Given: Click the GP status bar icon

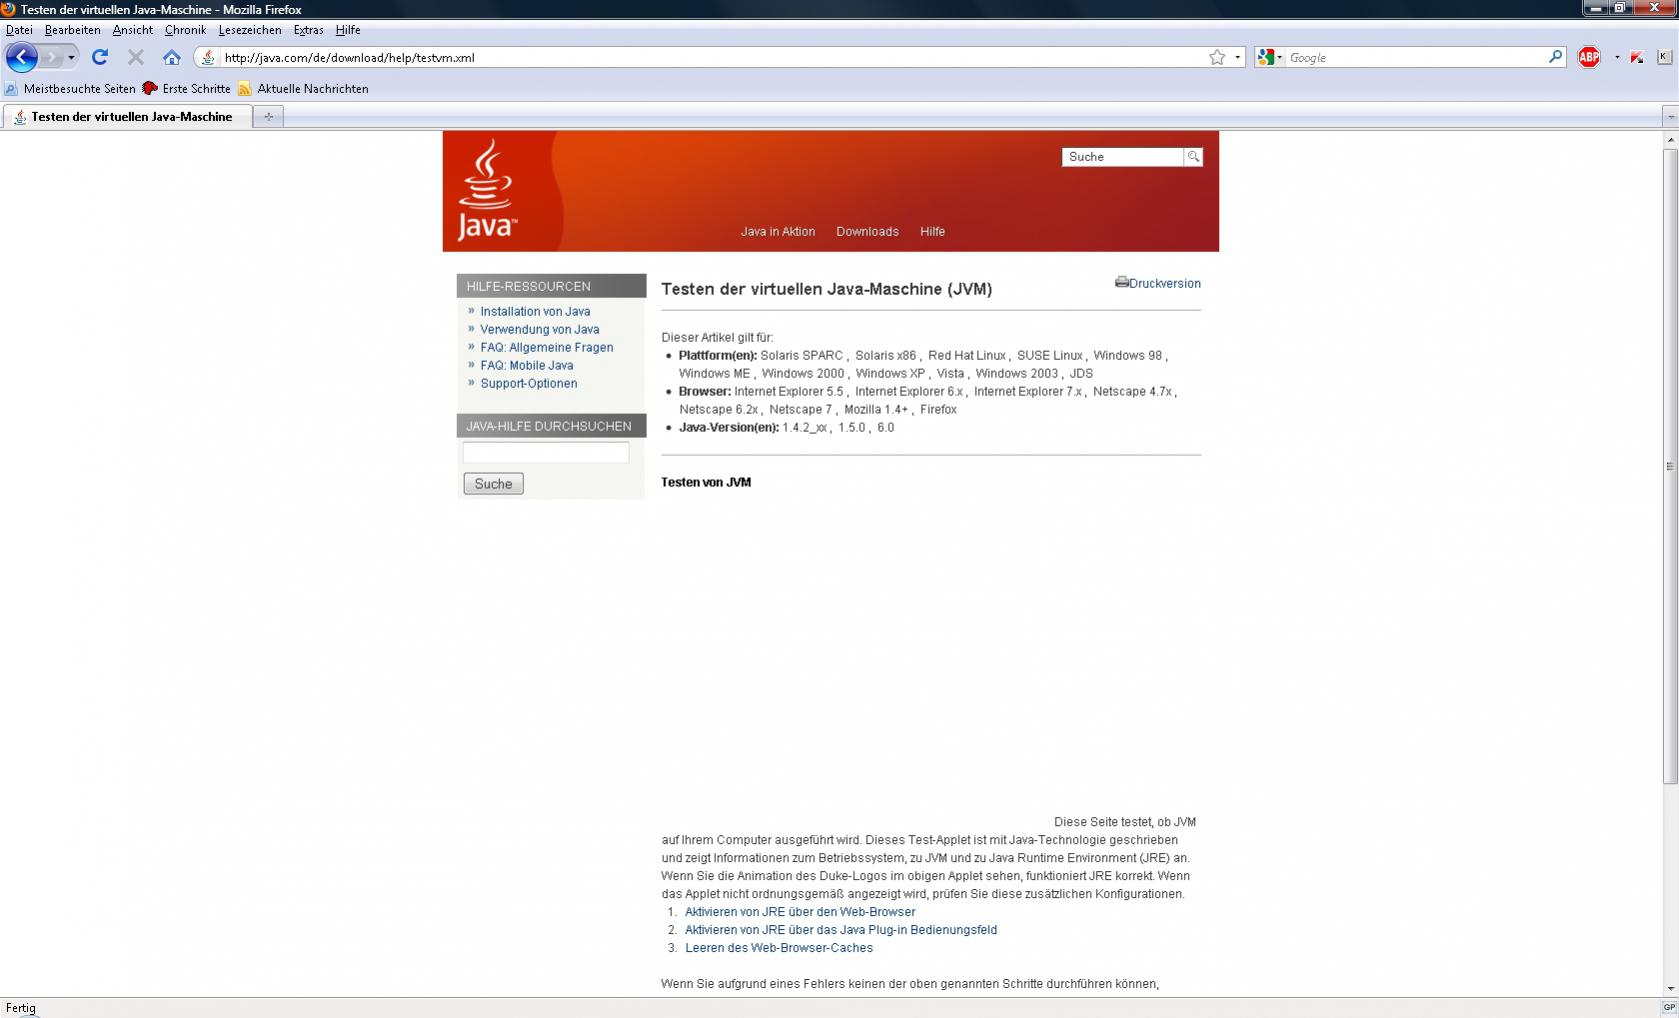Looking at the screenshot, I should click(x=1669, y=1007).
